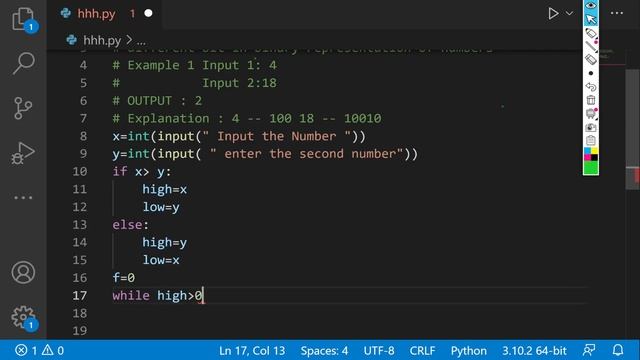This screenshot has width=640, height=360.
Task: Open the Manage gear icon
Action: tap(23, 317)
